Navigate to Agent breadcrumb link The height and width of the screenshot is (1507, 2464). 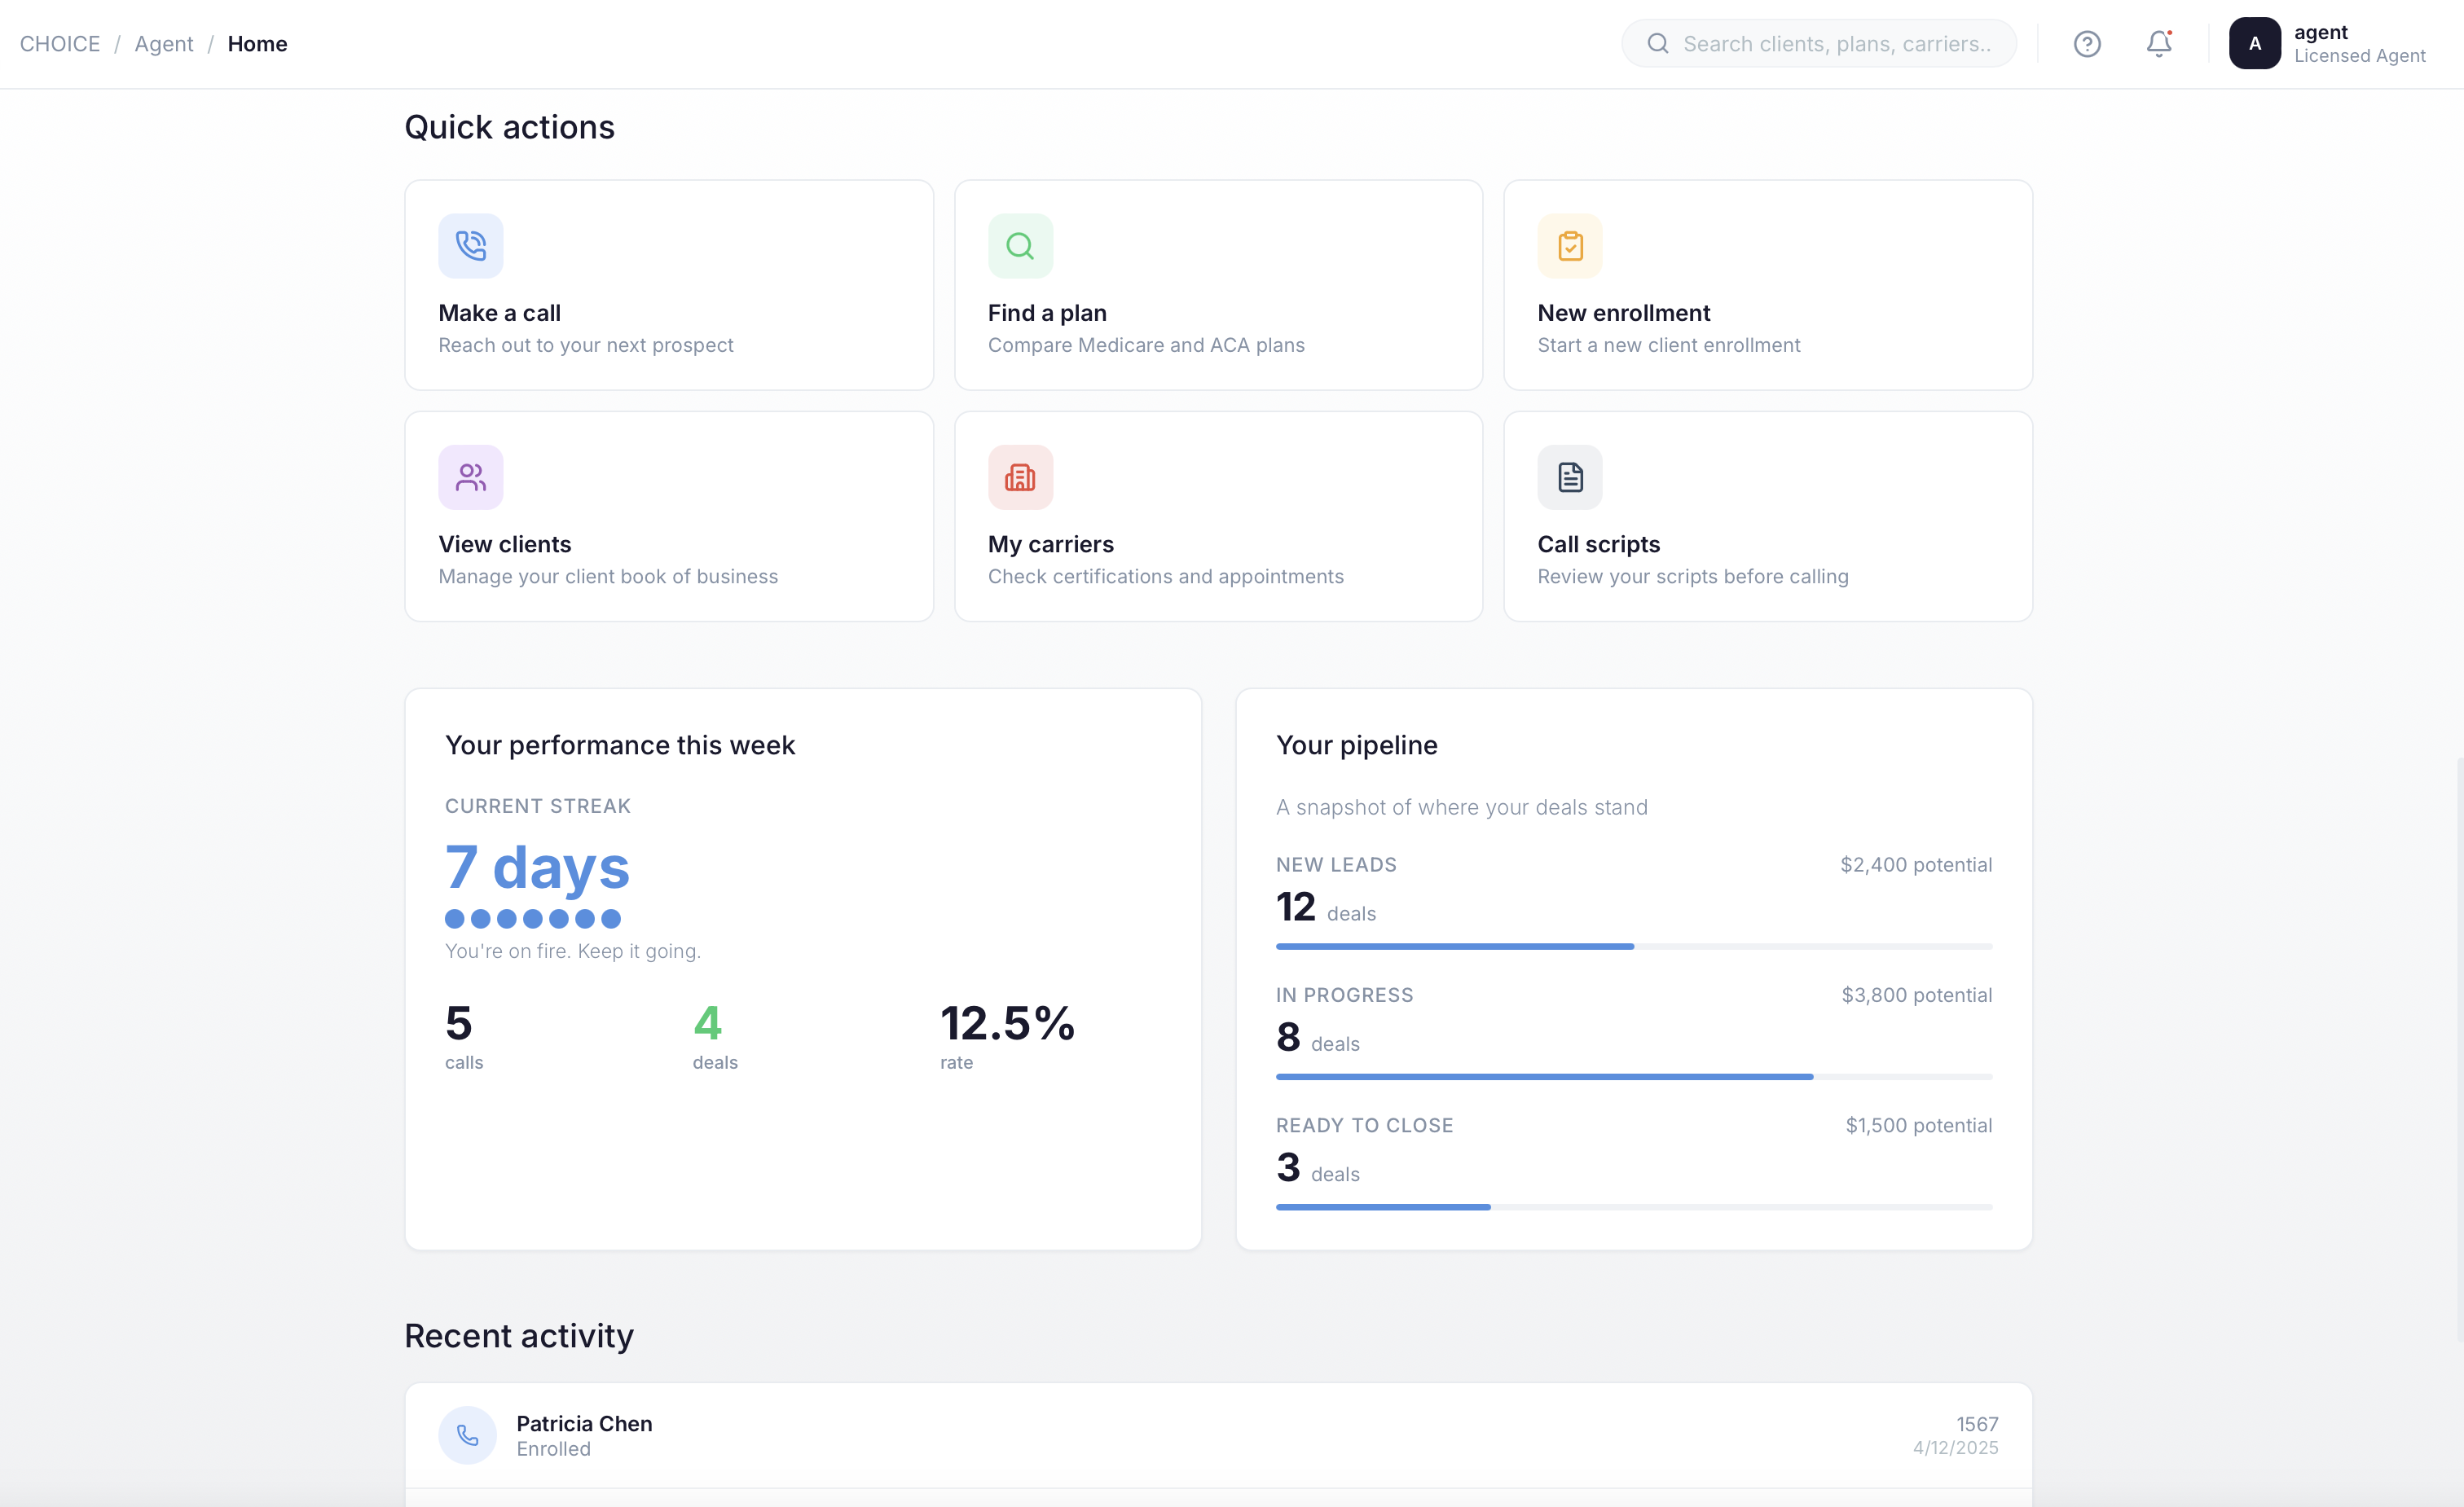tap(164, 44)
